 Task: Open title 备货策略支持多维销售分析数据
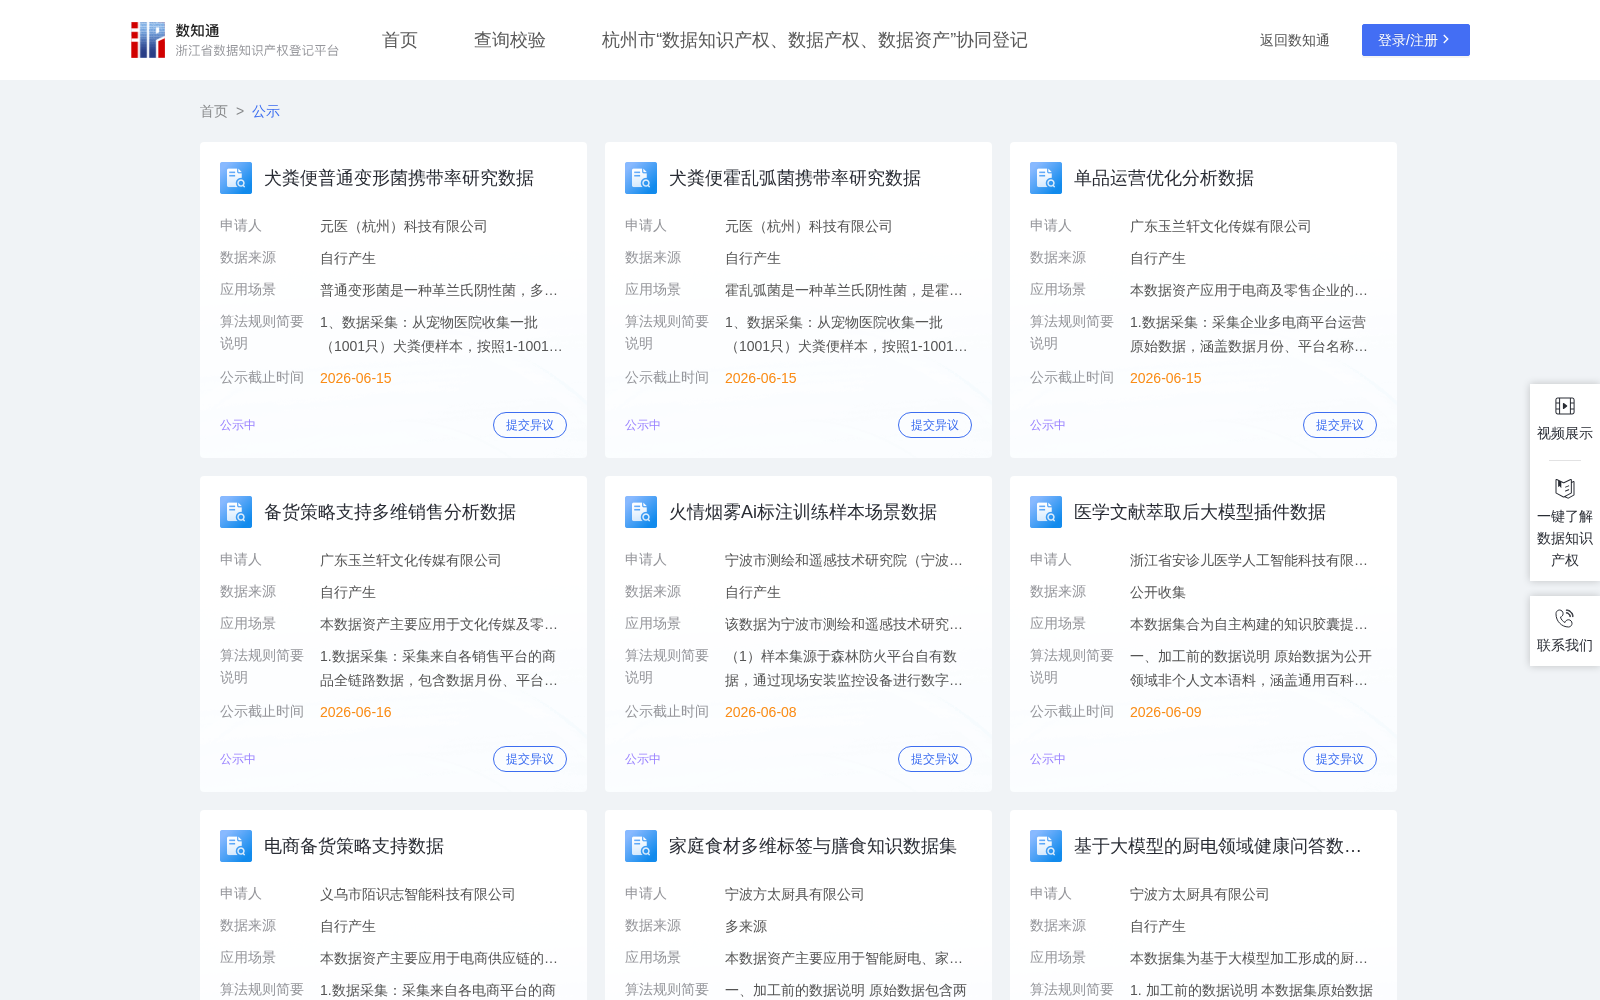point(390,512)
